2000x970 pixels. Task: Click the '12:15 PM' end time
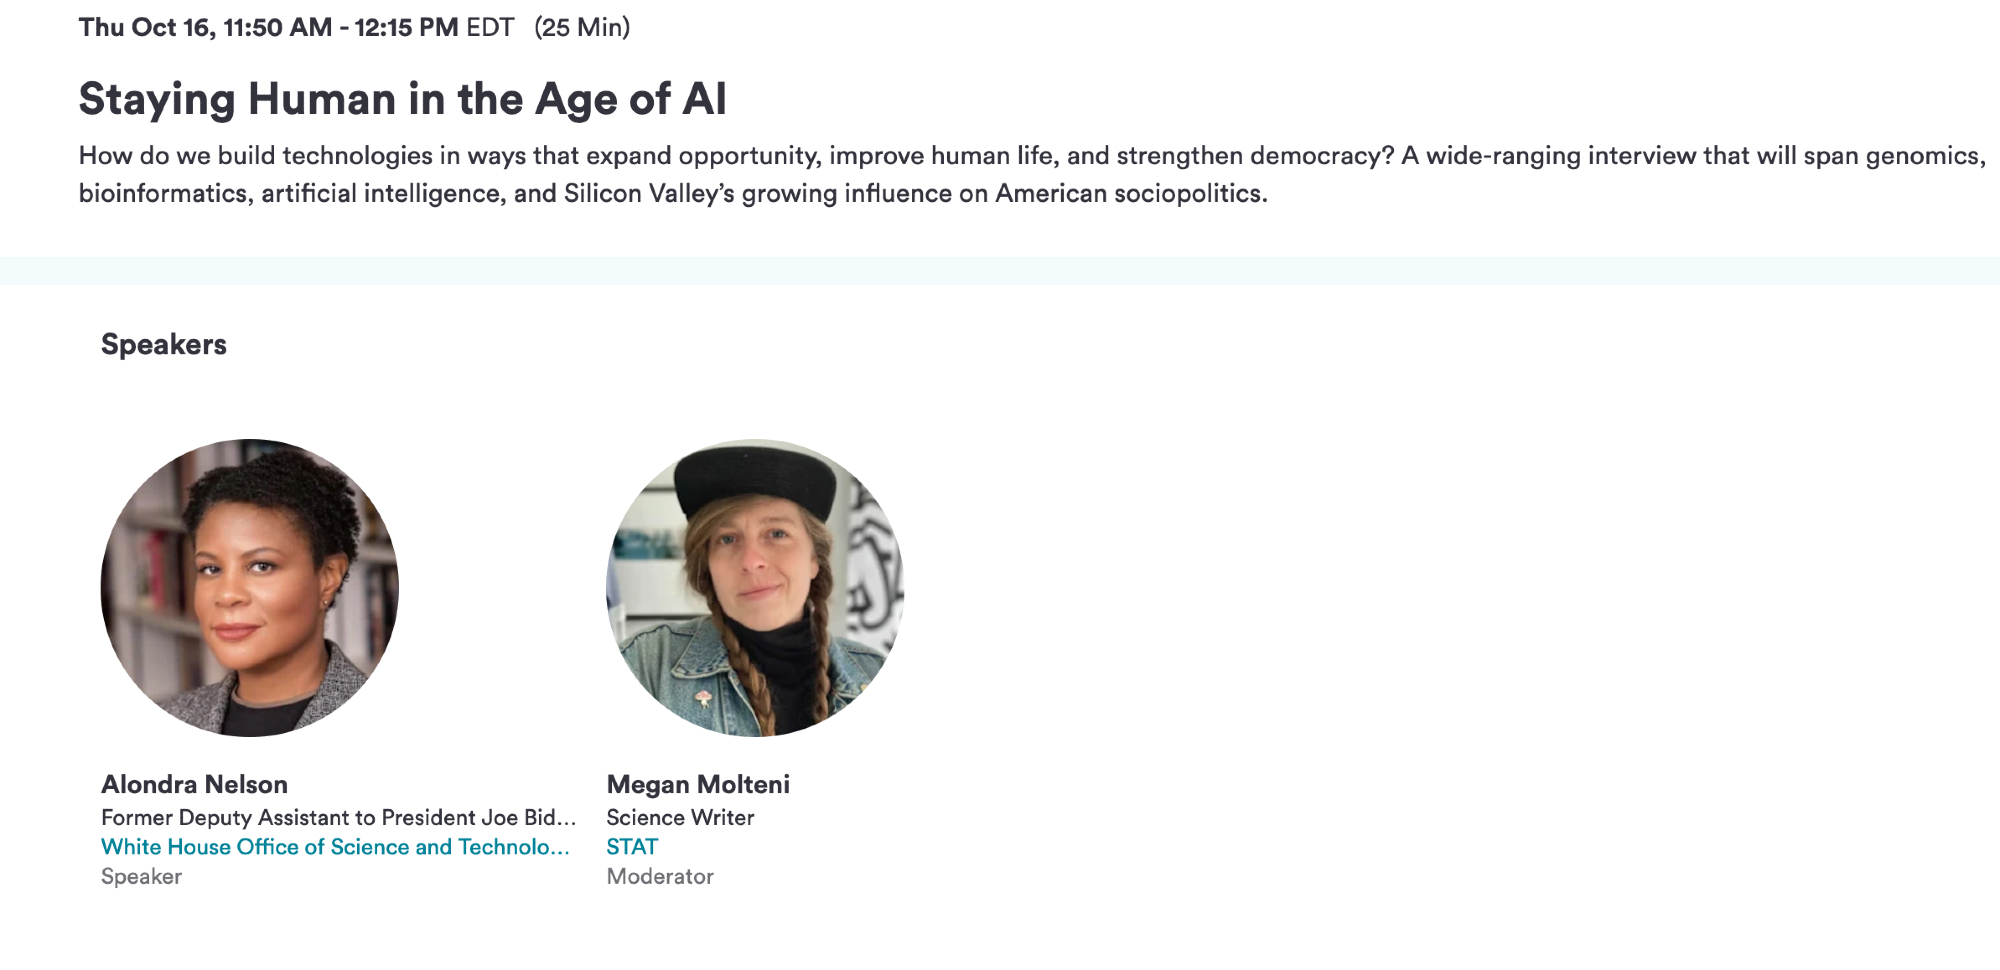coord(406,27)
